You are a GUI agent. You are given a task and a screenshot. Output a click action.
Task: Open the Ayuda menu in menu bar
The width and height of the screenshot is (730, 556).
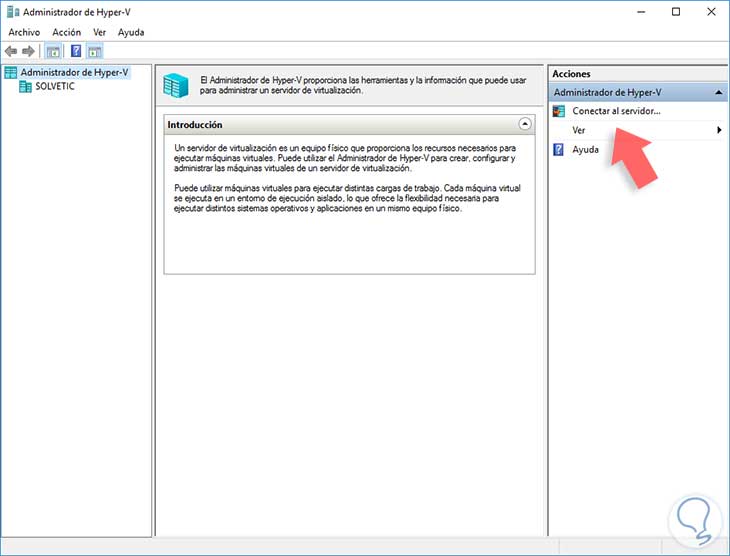click(131, 32)
